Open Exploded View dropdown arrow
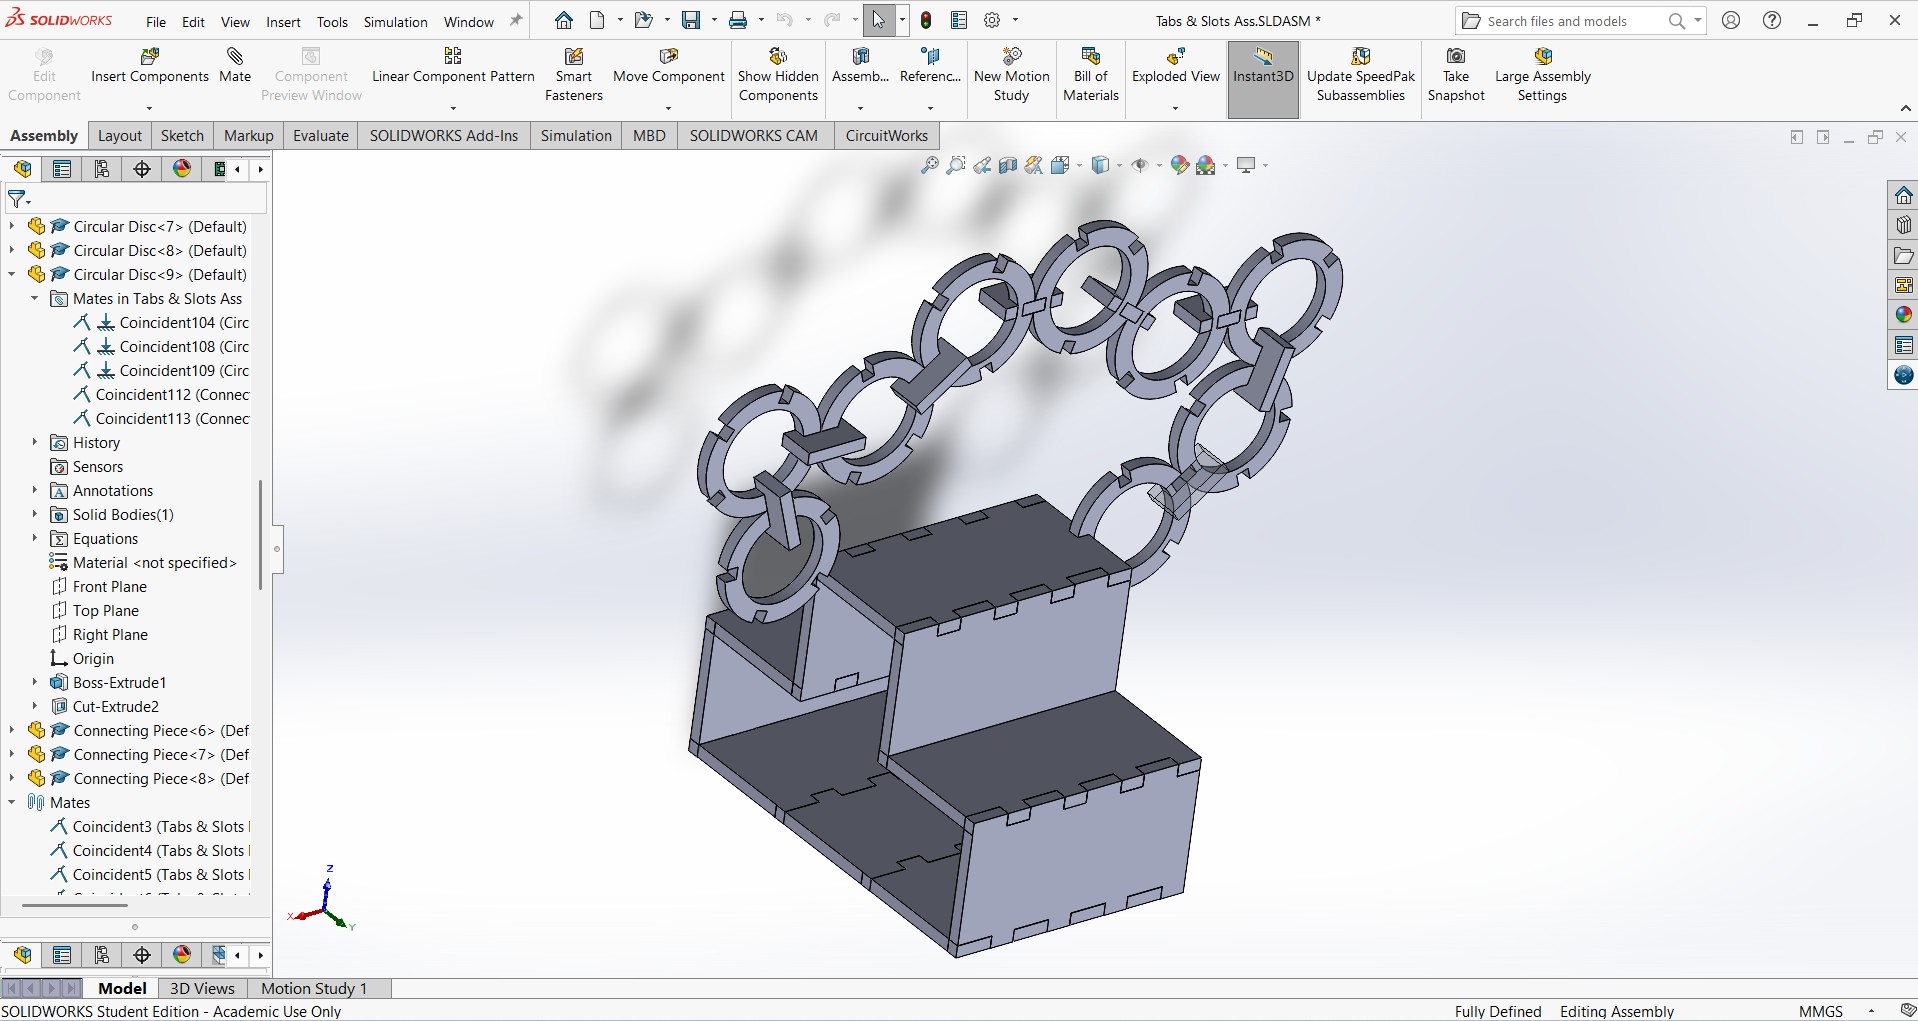Image resolution: width=1918 pixels, height=1021 pixels. [x=1176, y=108]
